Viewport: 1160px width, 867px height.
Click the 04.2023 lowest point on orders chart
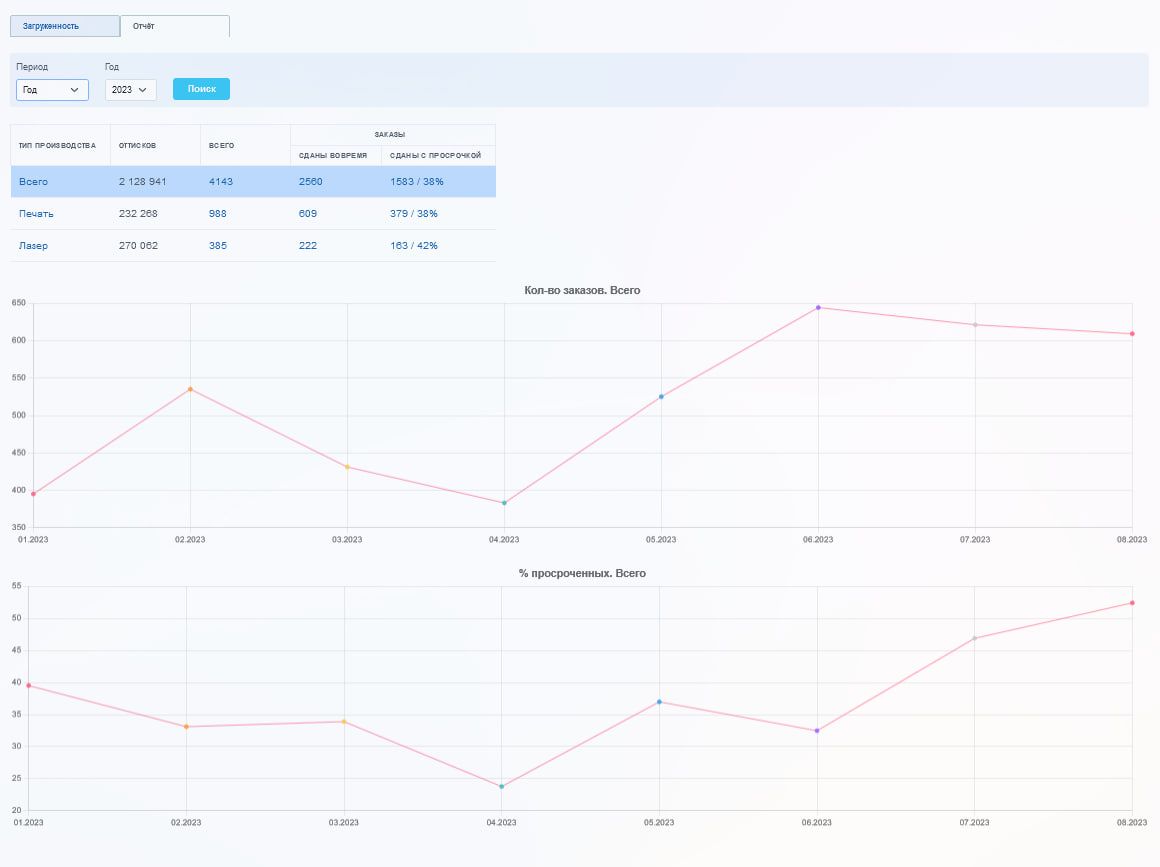point(504,503)
